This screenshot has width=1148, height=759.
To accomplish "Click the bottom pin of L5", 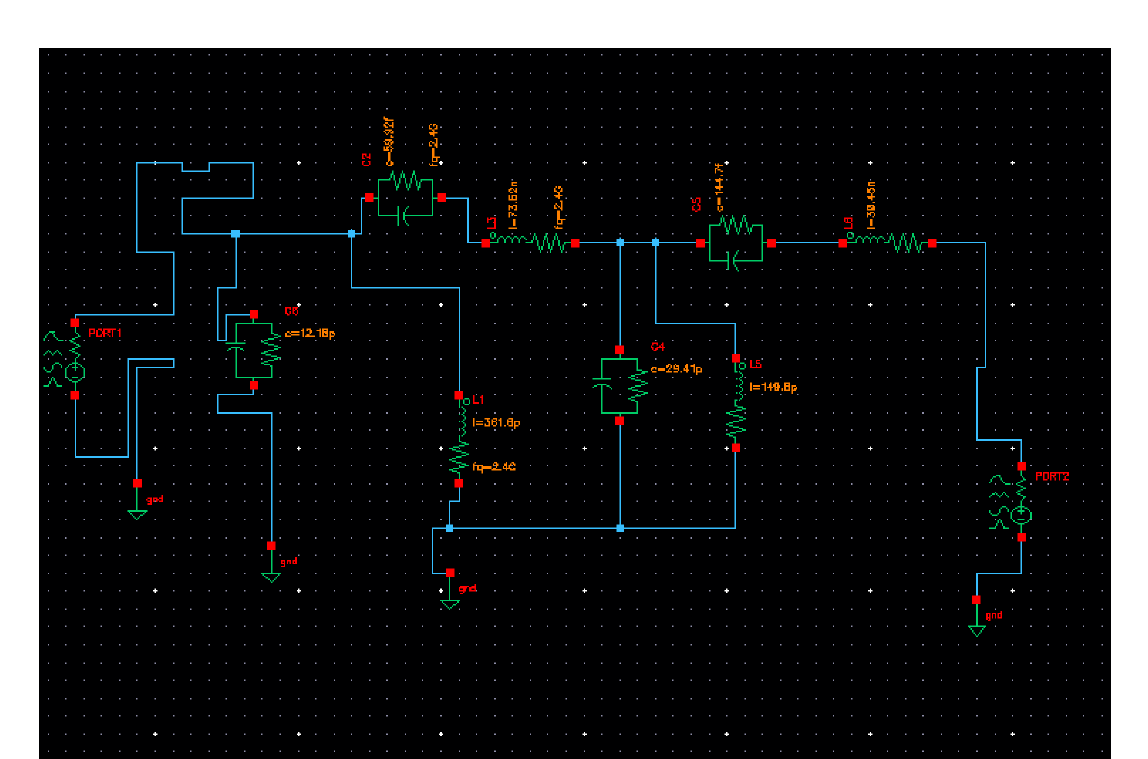I will (x=736, y=448).
